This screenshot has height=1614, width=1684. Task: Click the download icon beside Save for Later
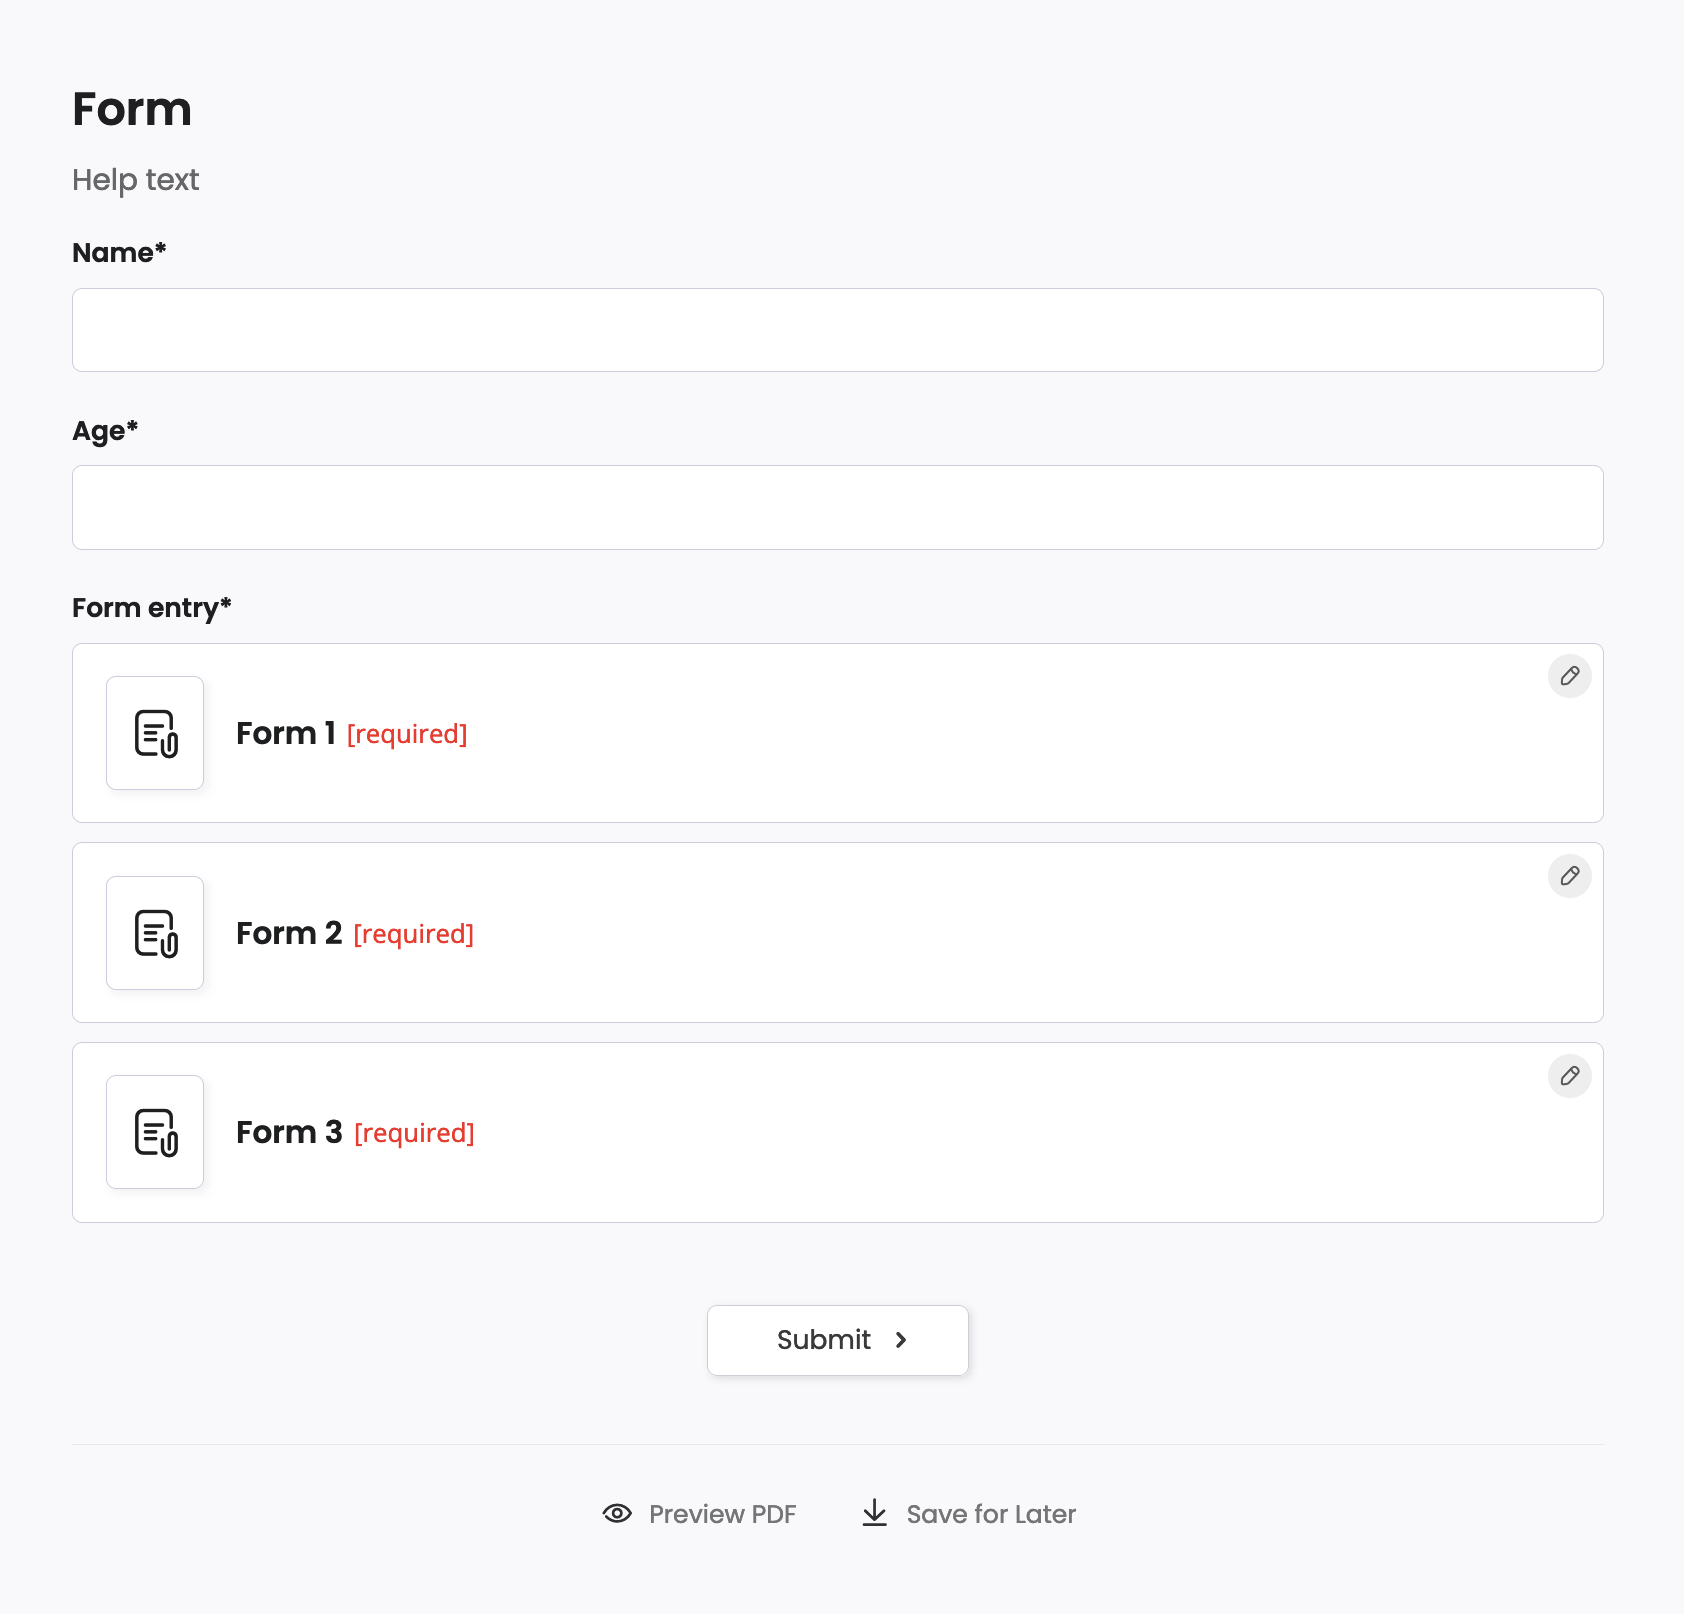(x=874, y=1513)
